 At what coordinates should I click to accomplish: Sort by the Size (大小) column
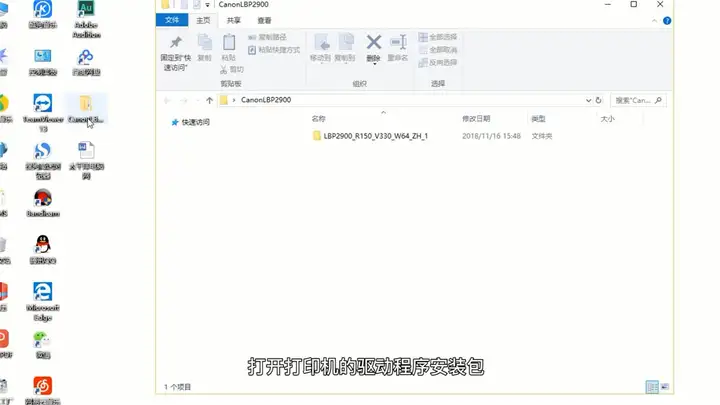[x=607, y=119]
